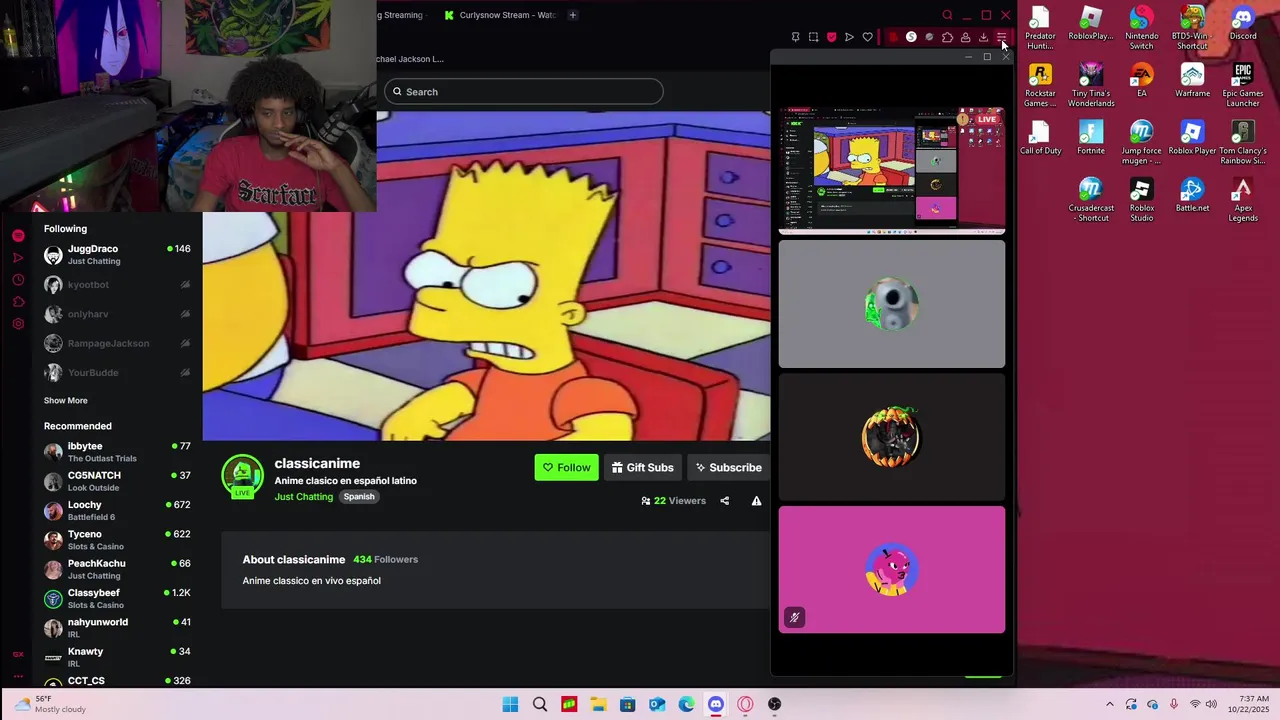Image resolution: width=1280 pixels, height=720 pixels.
Task: Open Nintendo Switch desktop icon
Action: (1142, 28)
